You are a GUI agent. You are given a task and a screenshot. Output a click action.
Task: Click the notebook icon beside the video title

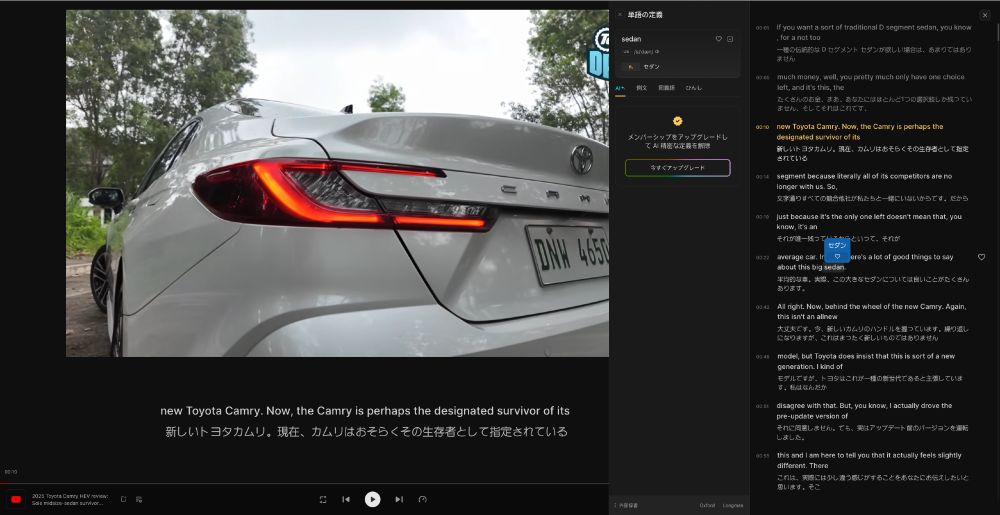(x=124, y=499)
